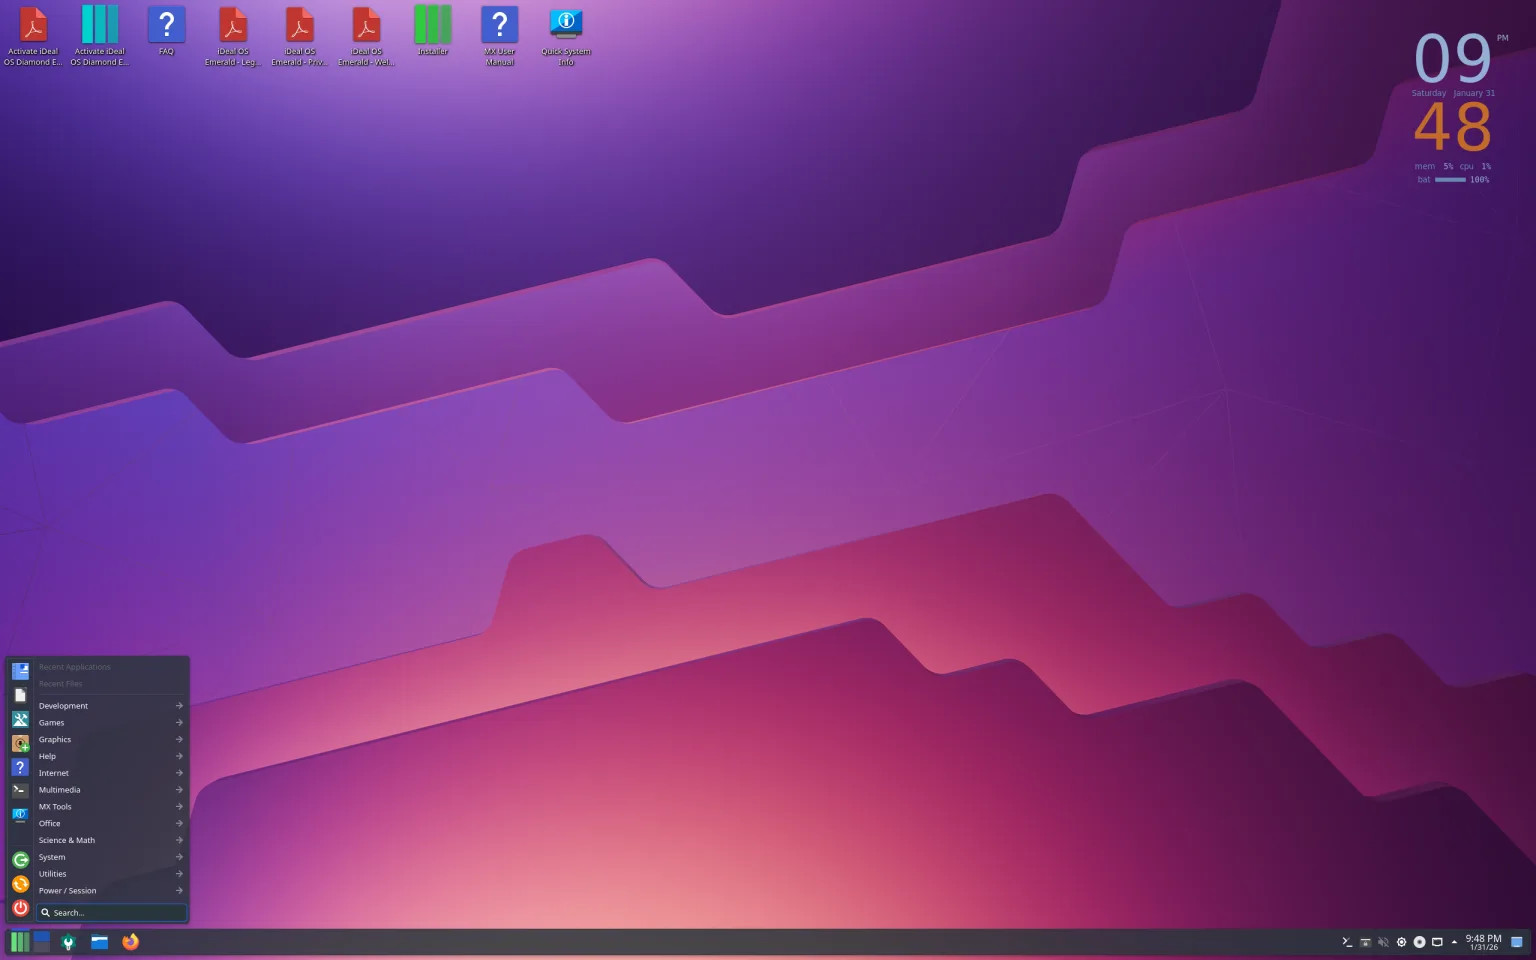Open terminal icon in menu sidebar

tap(20, 791)
